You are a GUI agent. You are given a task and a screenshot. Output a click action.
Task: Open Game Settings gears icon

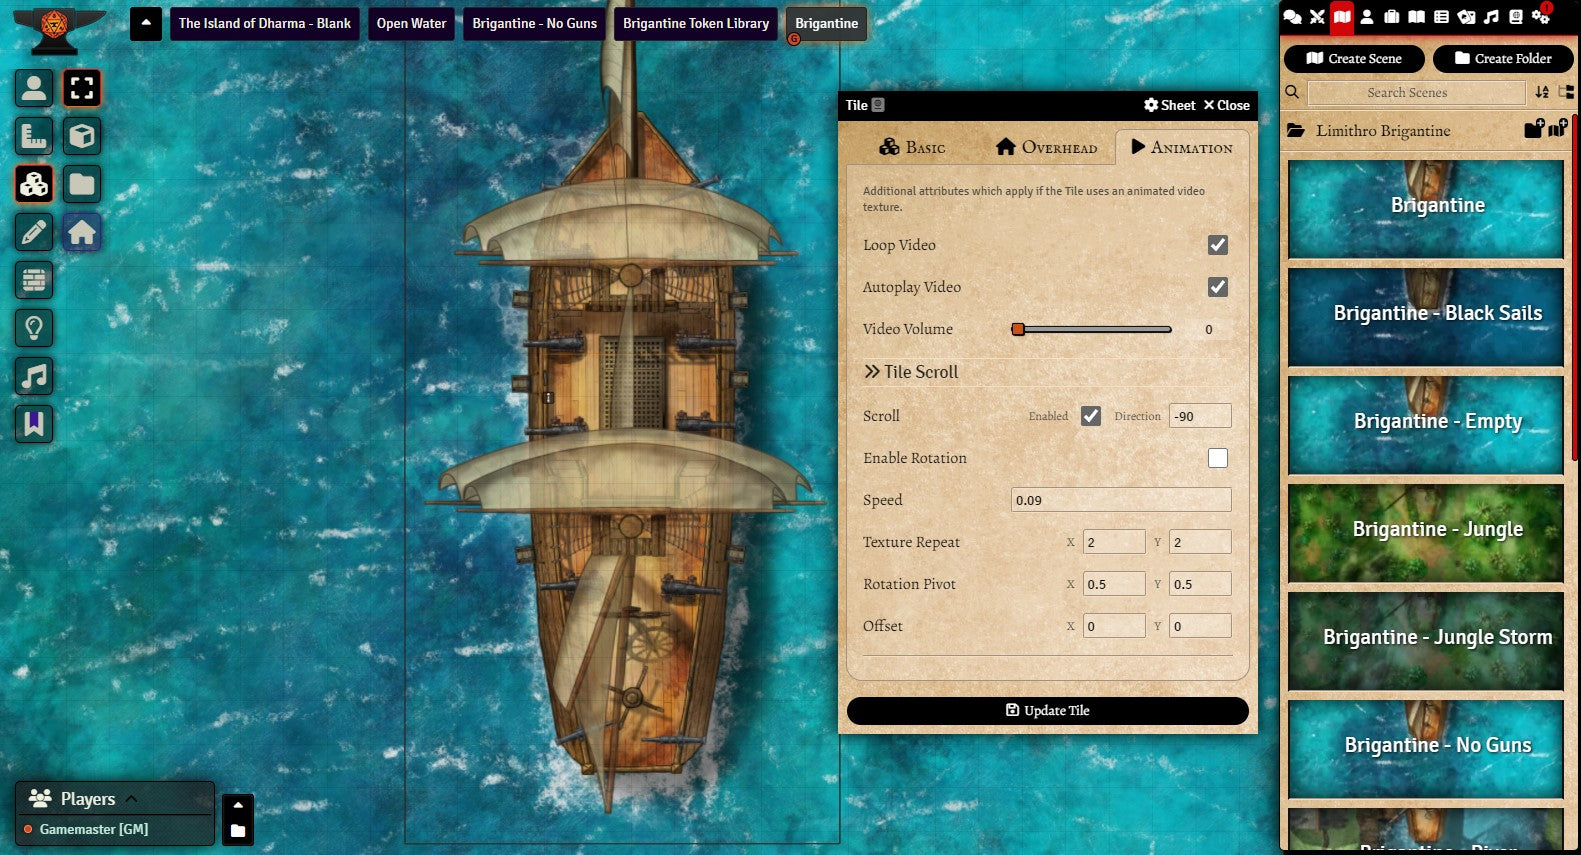(1541, 16)
